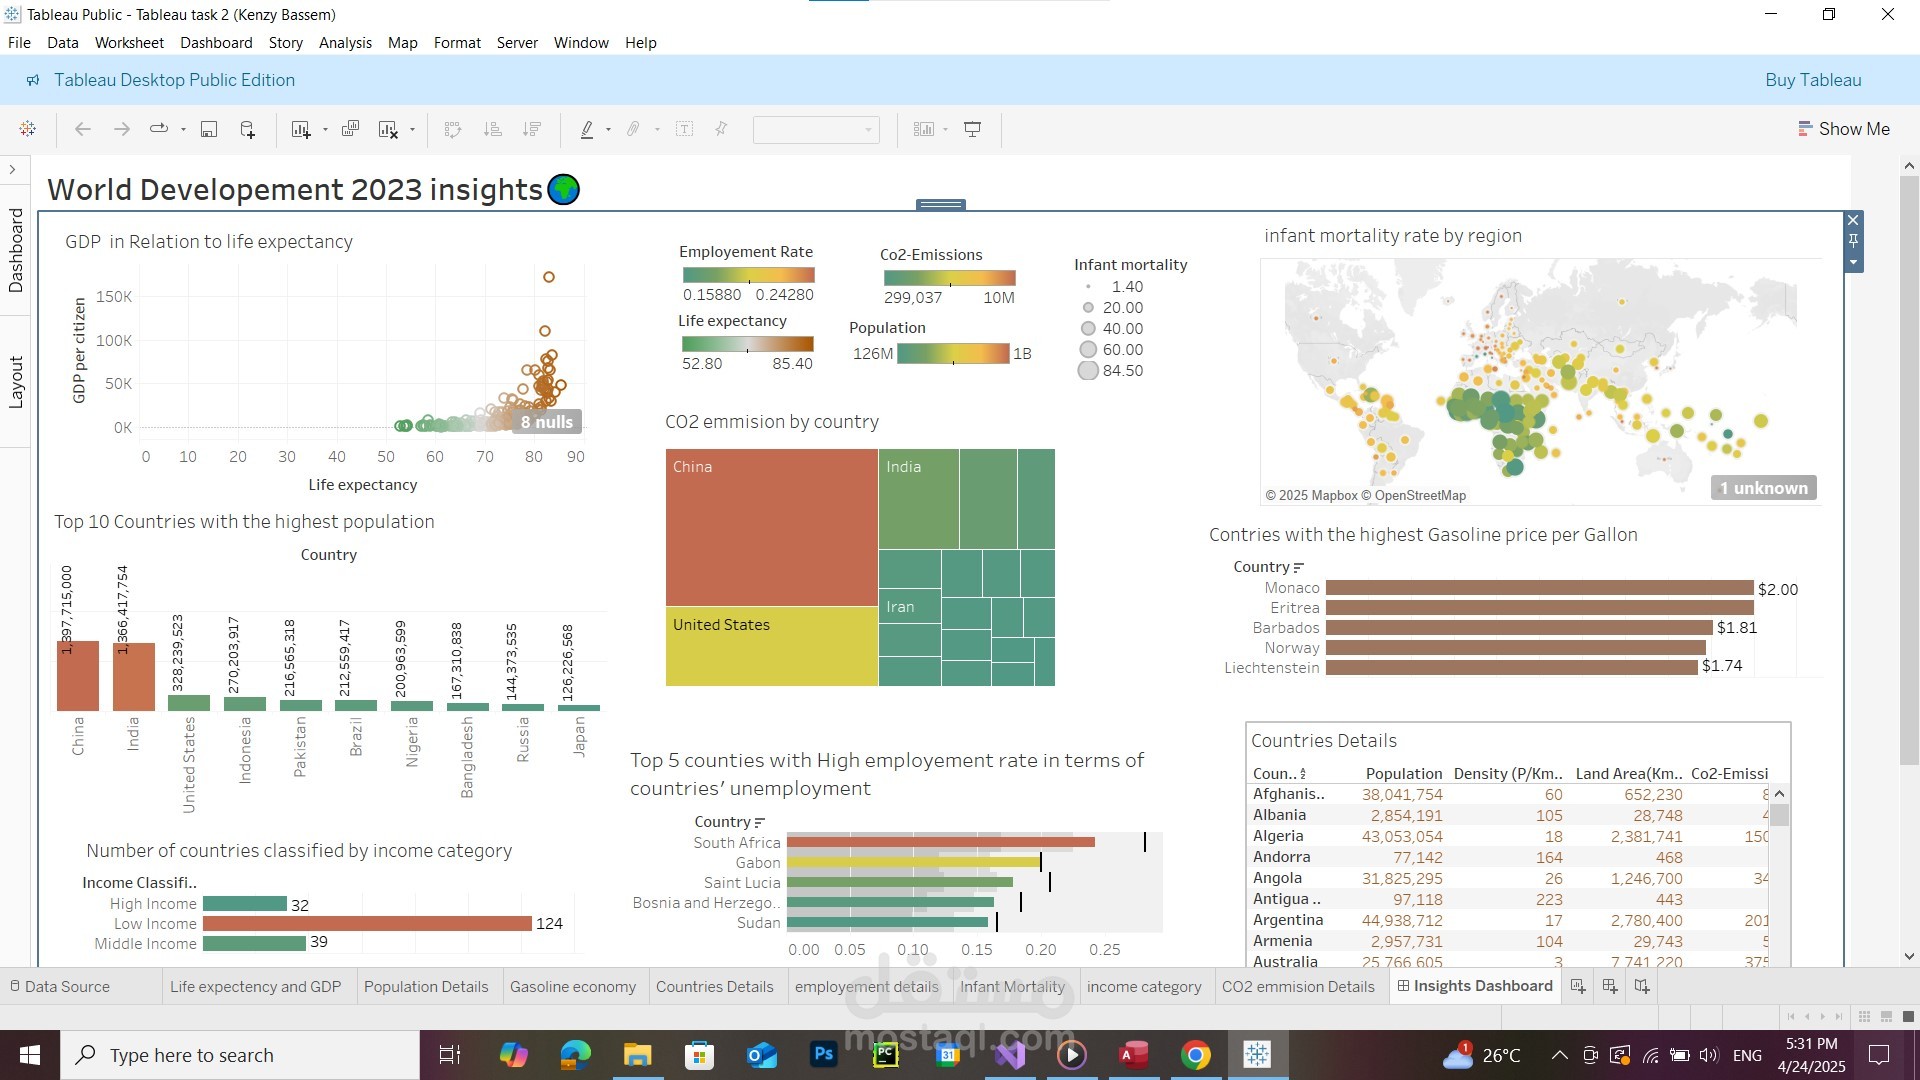Open the Highlight dropdown arrow

tap(608, 129)
